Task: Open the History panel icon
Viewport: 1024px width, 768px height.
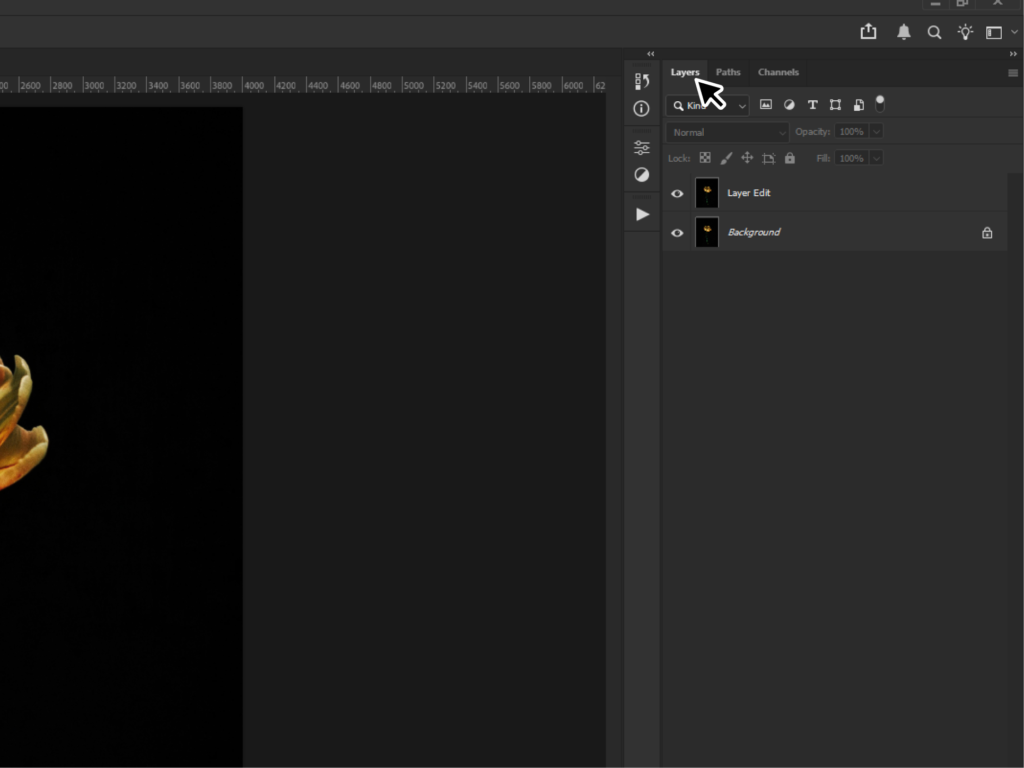Action: click(641, 82)
